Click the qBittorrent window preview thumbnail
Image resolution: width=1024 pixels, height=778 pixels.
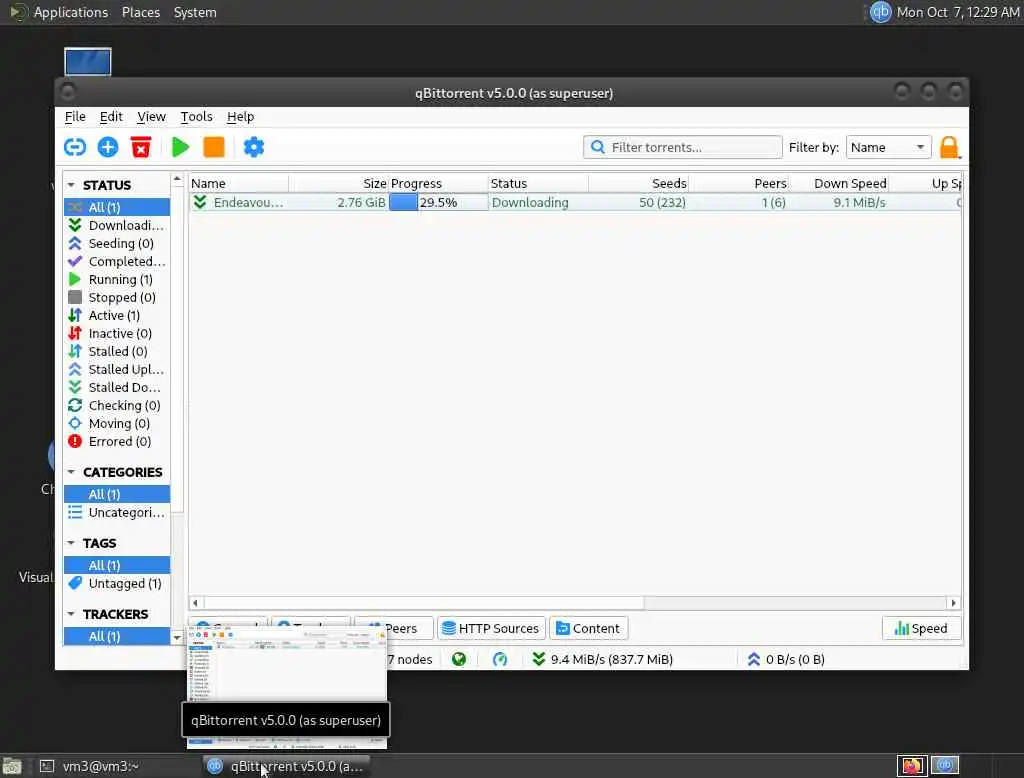(x=287, y=687)
